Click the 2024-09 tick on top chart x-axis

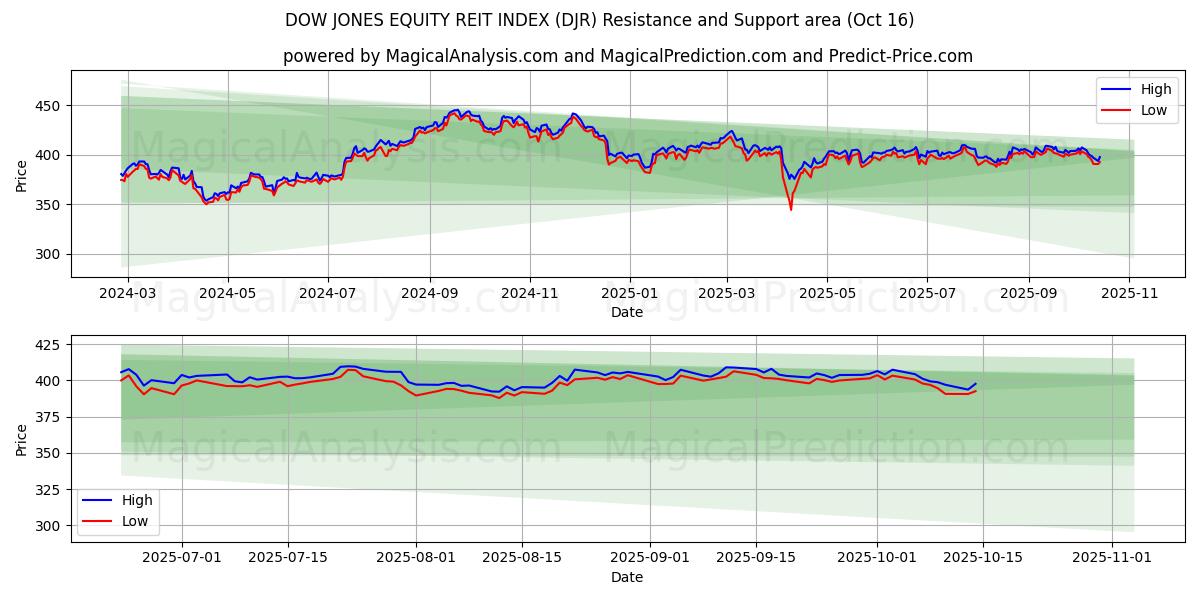point(430,295)
